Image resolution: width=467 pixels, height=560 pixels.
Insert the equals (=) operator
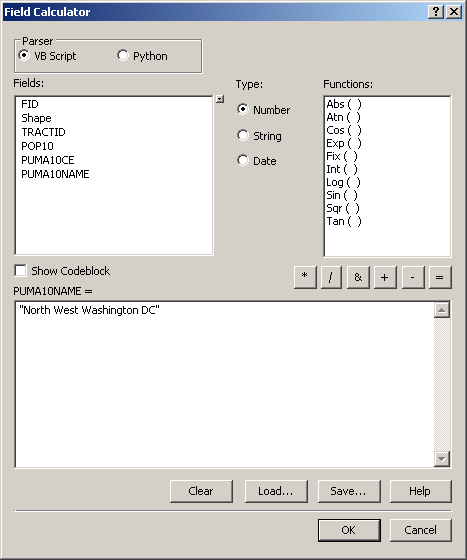tap(440, 277)
